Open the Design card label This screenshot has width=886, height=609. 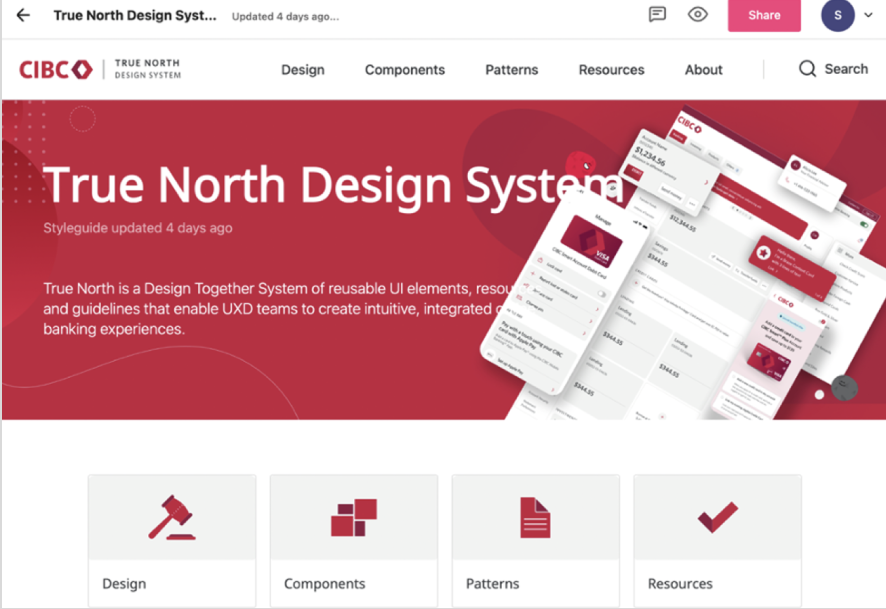tap(124, 584)
